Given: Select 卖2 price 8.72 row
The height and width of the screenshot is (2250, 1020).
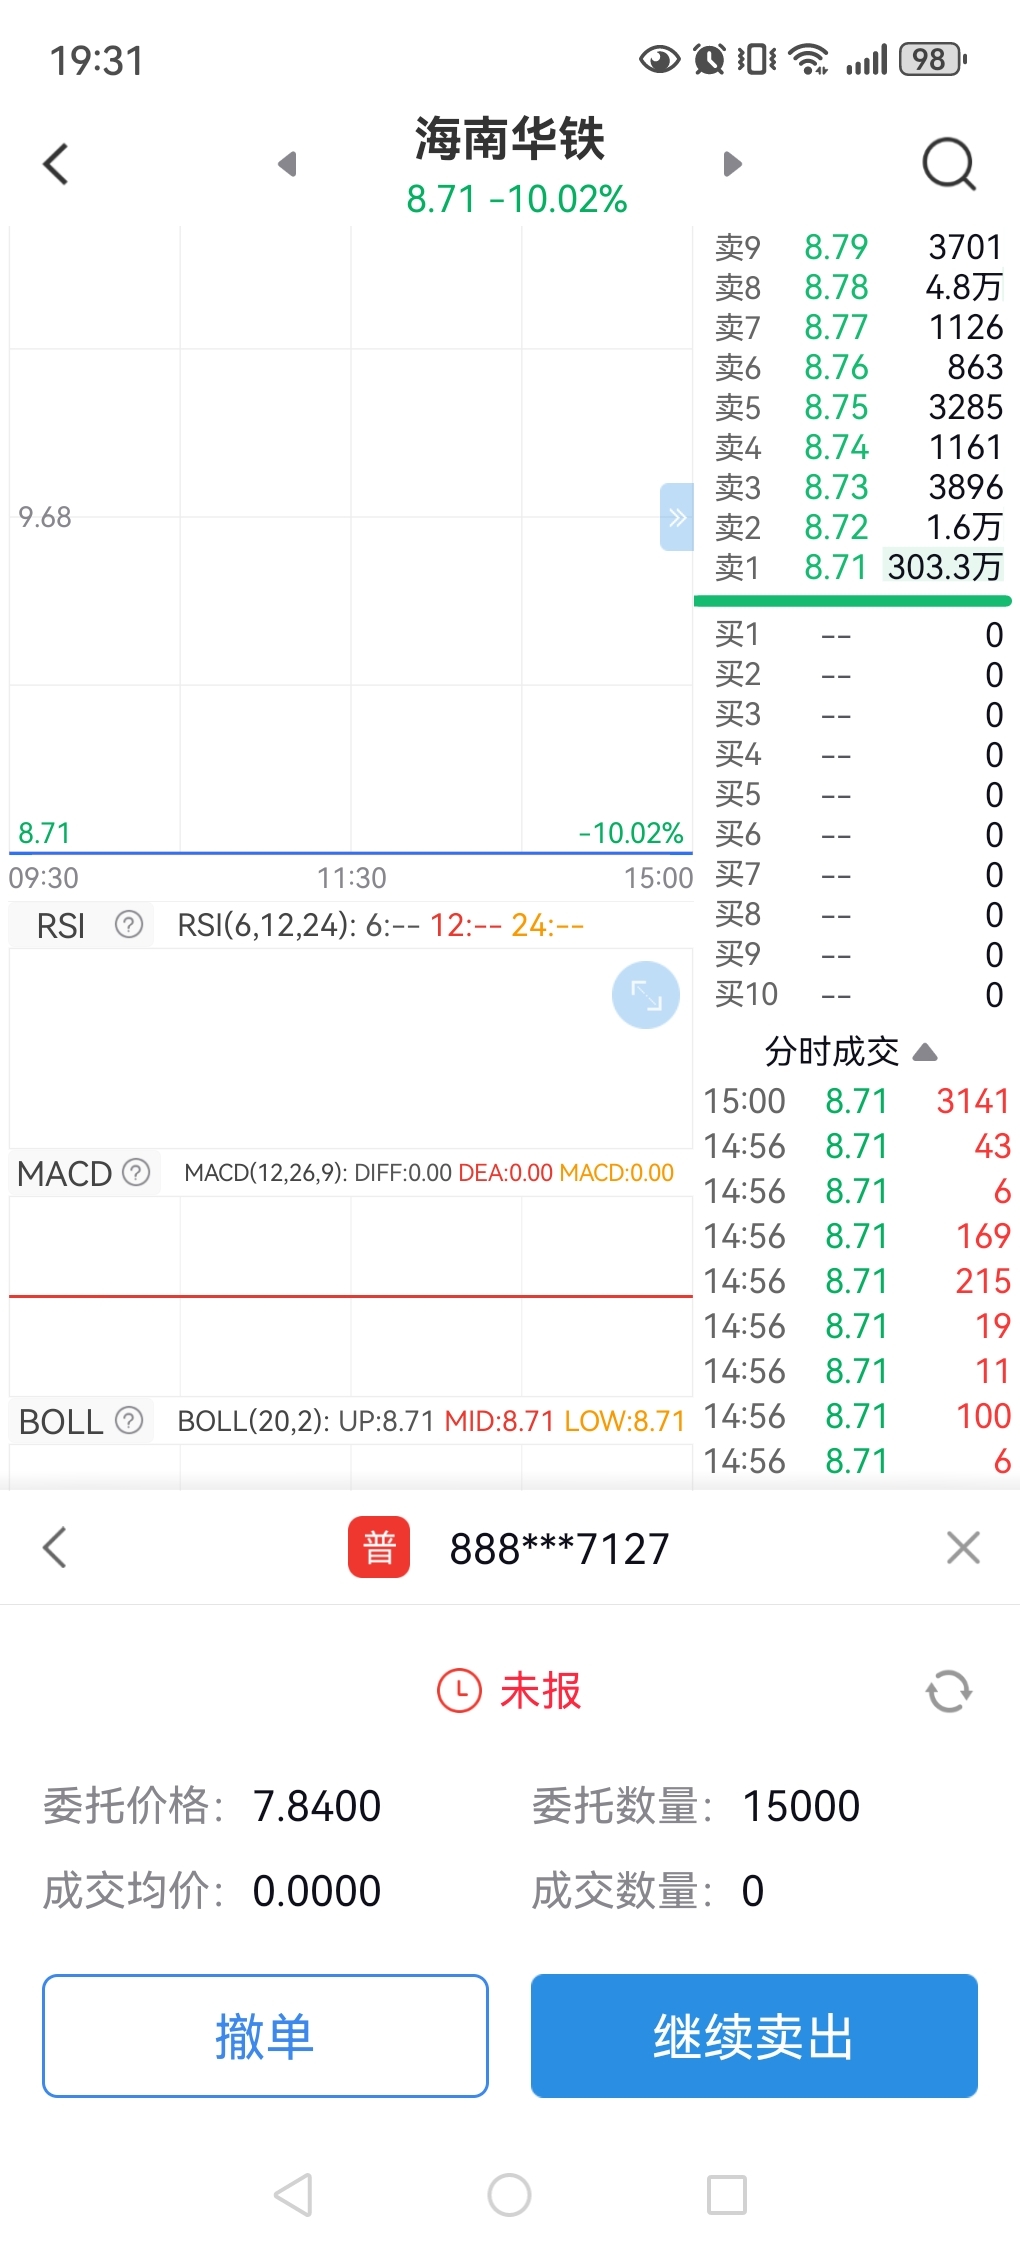Looking at the screenshot, I should coord(857,527).
